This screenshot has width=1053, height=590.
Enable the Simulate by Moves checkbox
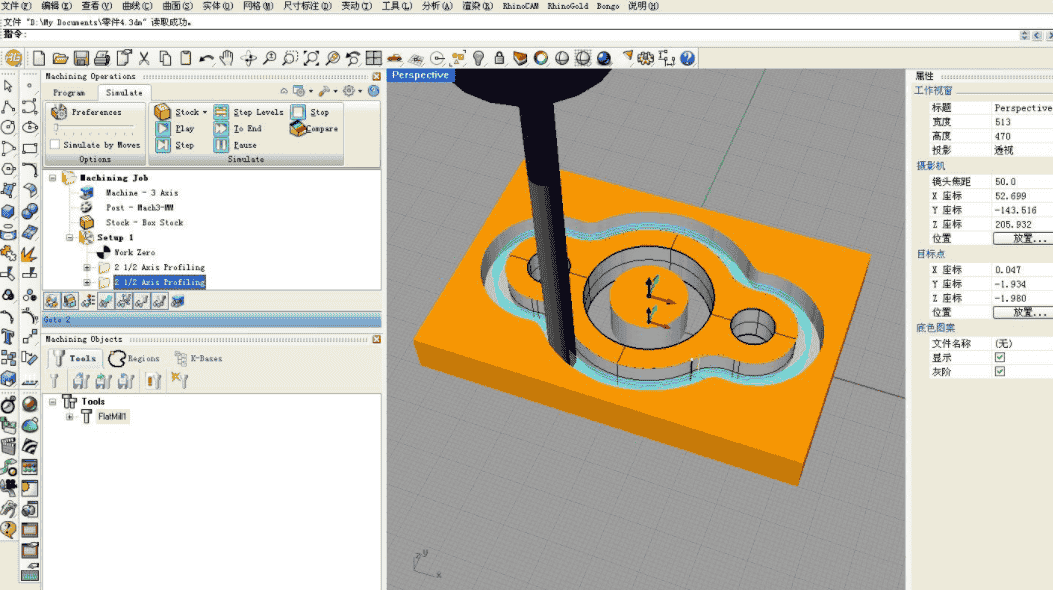tap(55, 145)
